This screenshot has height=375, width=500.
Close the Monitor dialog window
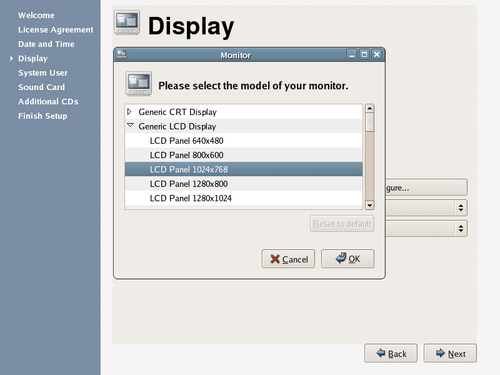pyautogui.click(x=377, y=55)
